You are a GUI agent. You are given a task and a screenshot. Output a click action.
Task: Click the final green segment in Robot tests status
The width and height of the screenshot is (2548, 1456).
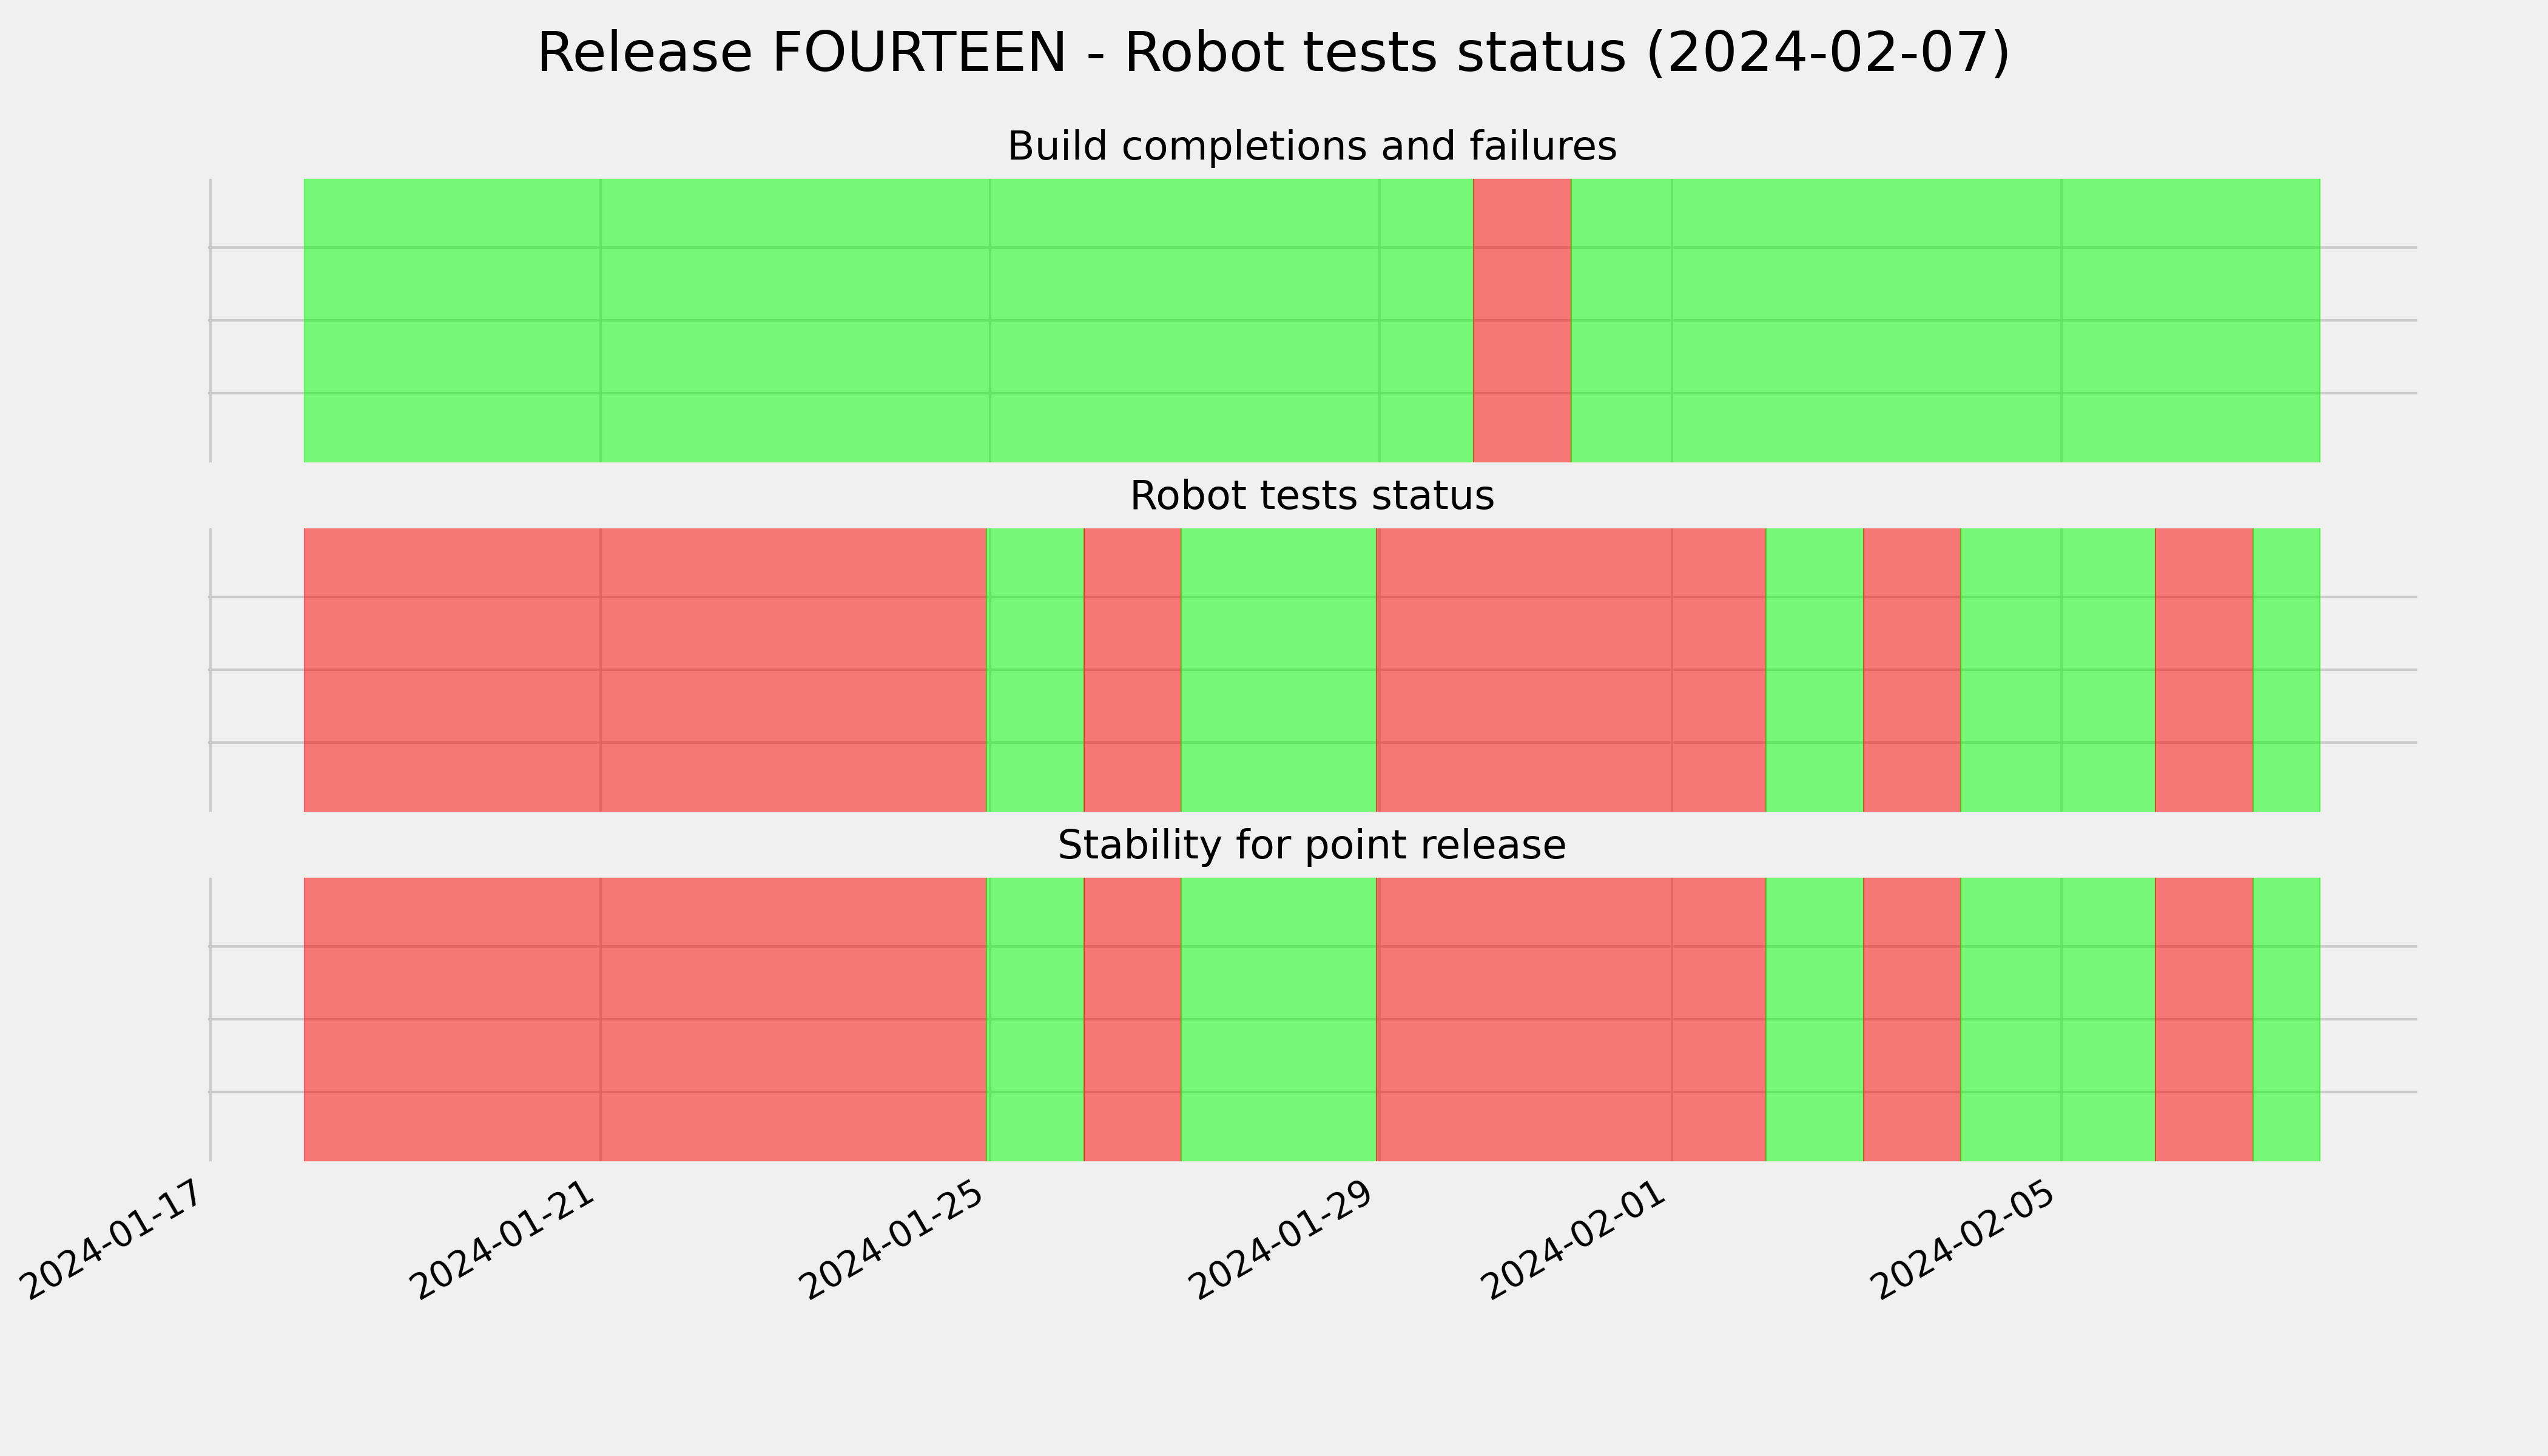pyautogui.click(x=2286, y=670)
